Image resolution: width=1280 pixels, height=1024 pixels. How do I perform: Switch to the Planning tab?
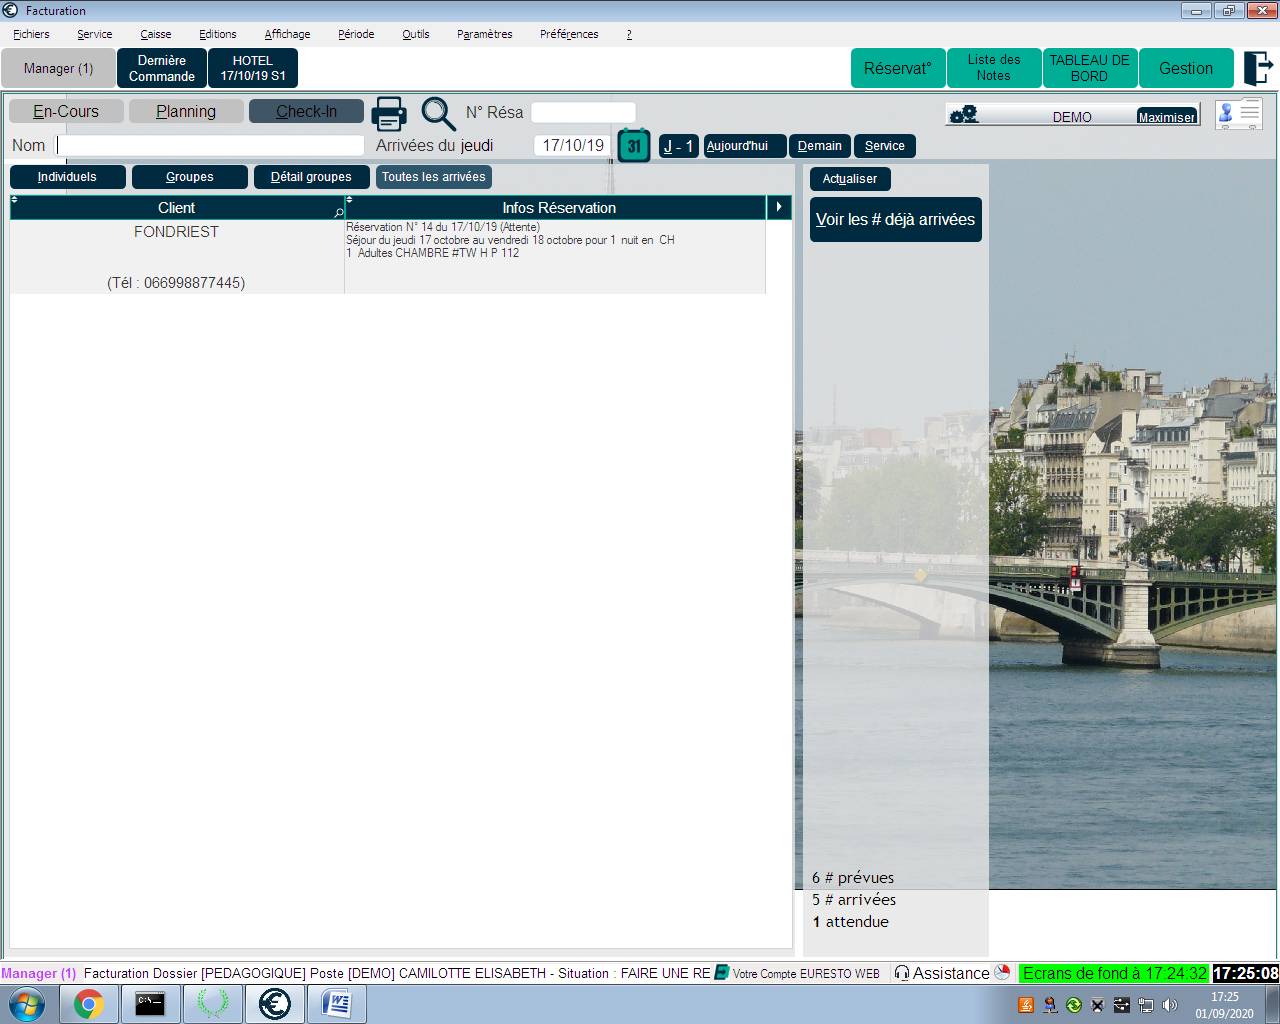186,111
